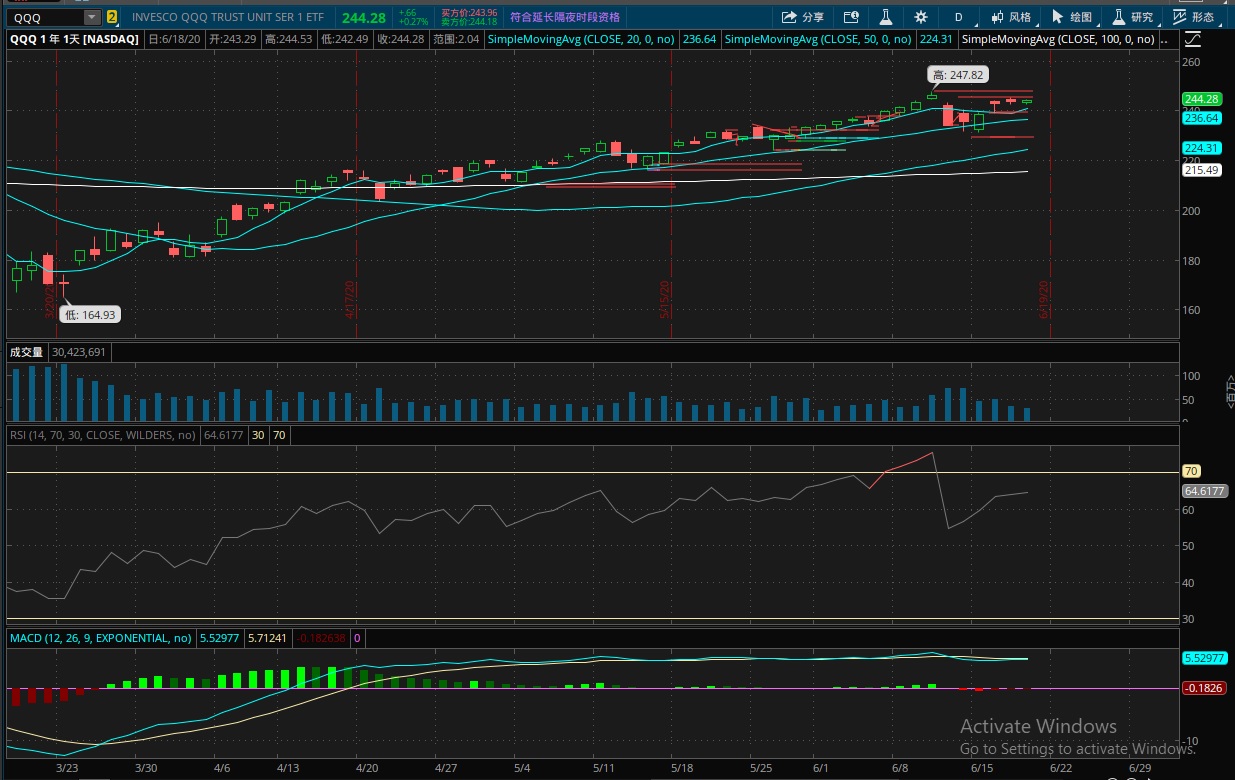Click the last price 244.28 in header

tap(363, 17)
